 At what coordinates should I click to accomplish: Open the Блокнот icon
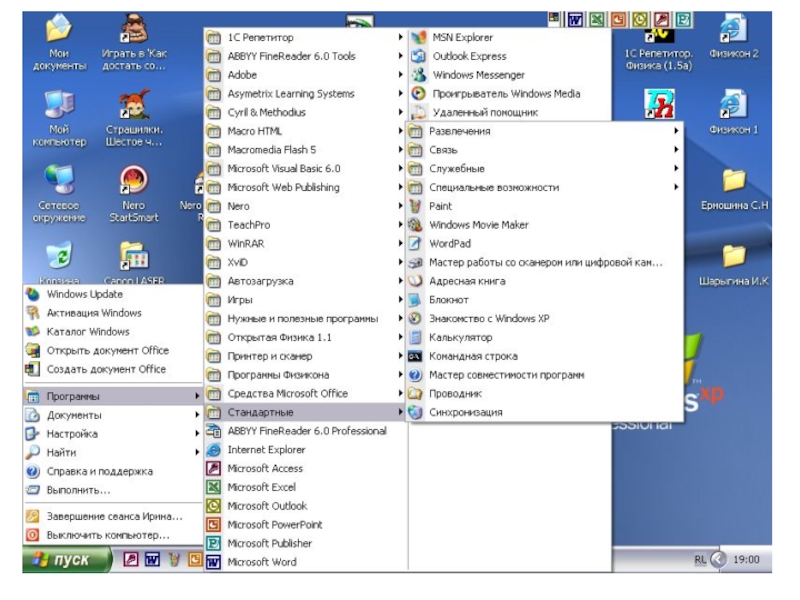[x=416, y=300]
